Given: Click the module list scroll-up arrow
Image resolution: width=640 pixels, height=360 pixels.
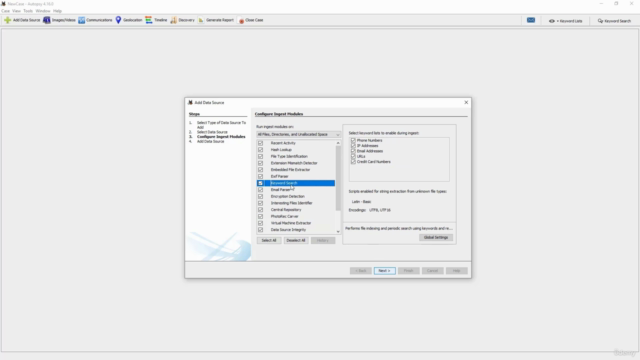Looking at the screenshot, I should (x=338, y=143).
